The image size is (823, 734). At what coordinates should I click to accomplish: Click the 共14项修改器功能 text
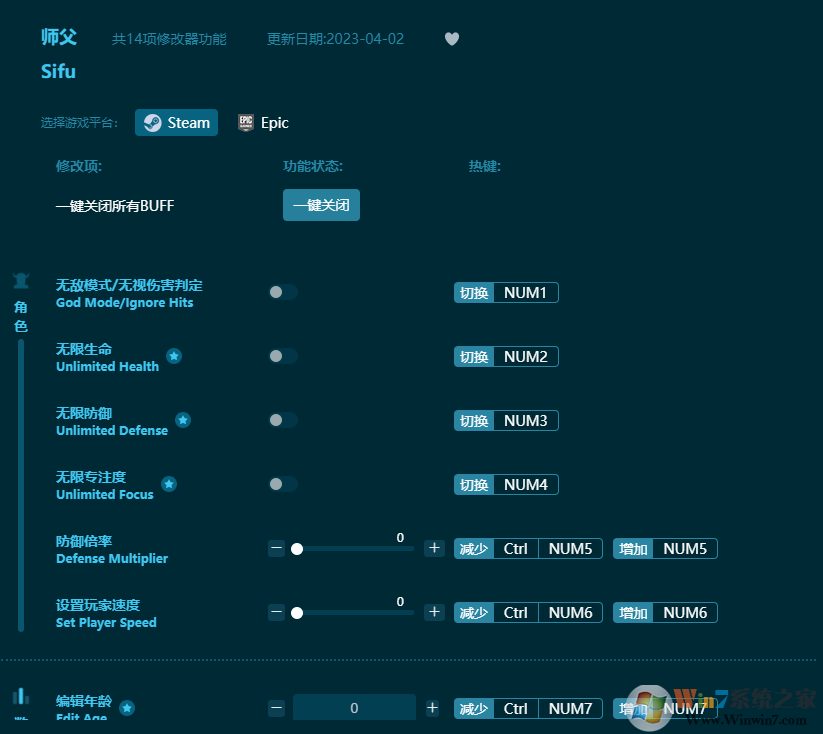click(x=169, y=39)
